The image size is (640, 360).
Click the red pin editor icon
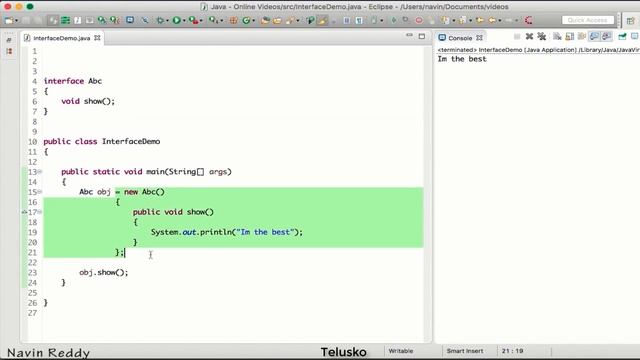pyautogui.click(x=529, y=20)
